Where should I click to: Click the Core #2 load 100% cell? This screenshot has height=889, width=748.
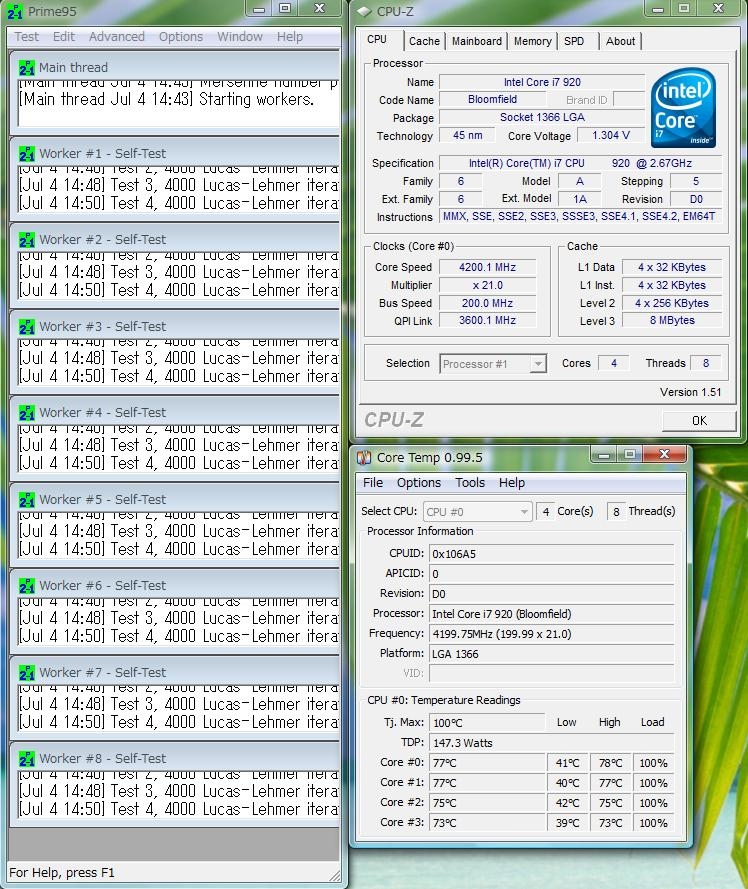pyautogui.click(x=654, y=803)
